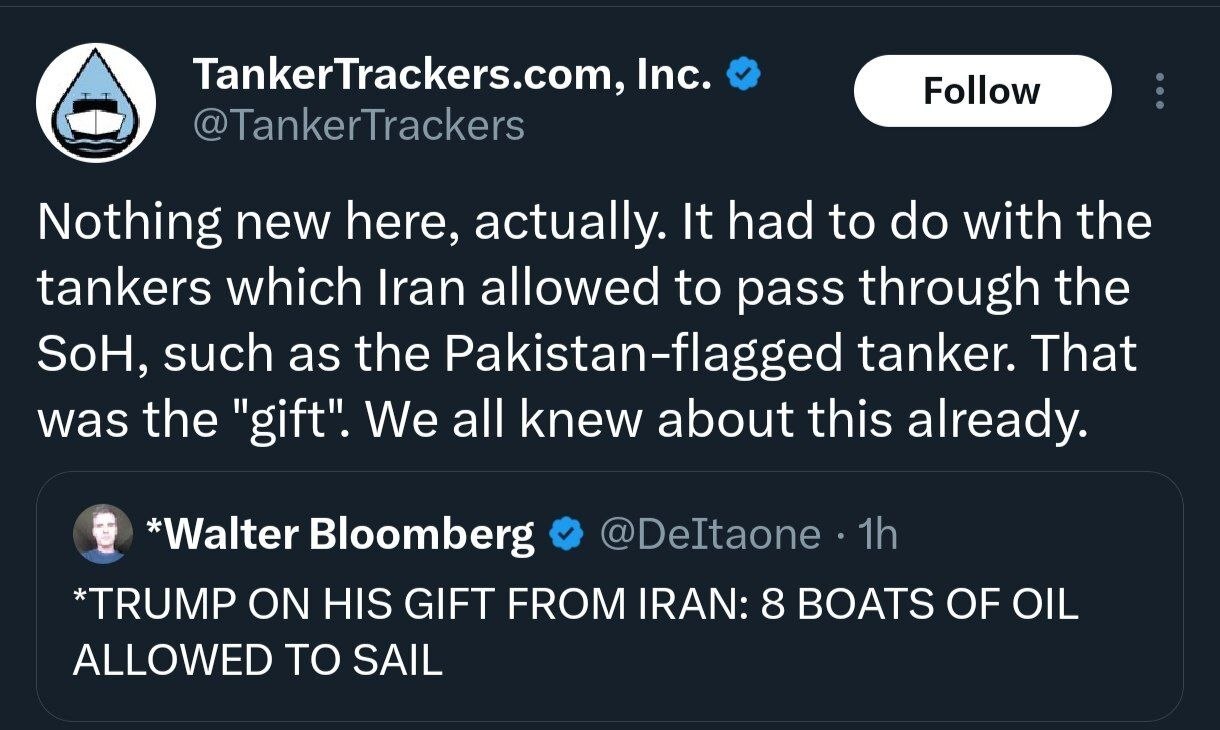Click the "ALLOWED TO SAIL" line
Image resolution: width=1220 pixels, height=730 pixels.
[x=258, y=660]
